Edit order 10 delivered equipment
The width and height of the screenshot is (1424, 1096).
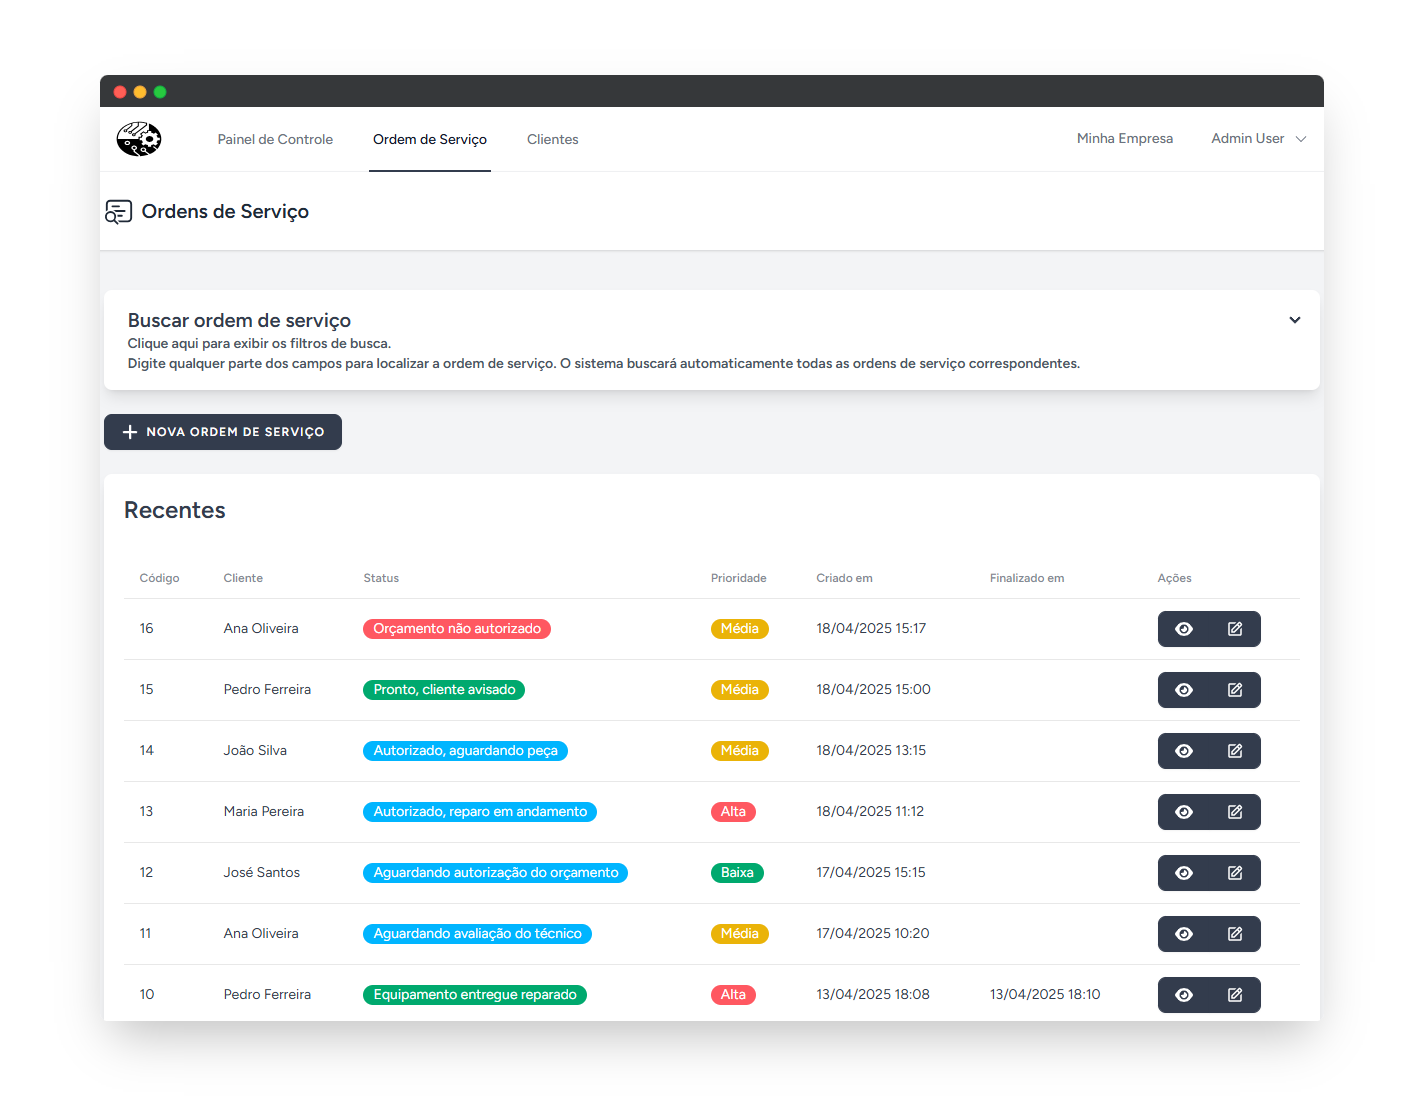[x=1235, y=995]
